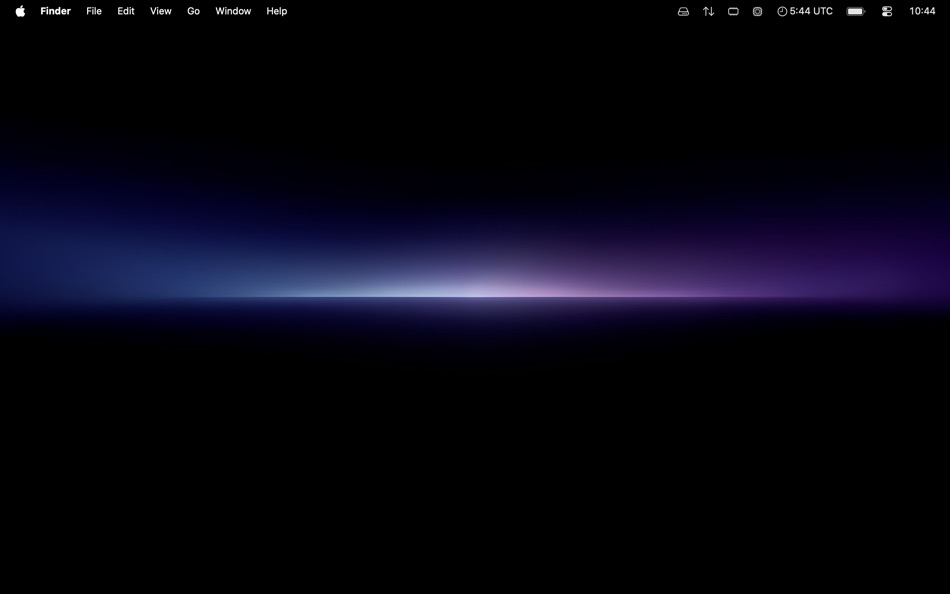Open the Window menu
The image size is (950, 594).
pos(232,11)
